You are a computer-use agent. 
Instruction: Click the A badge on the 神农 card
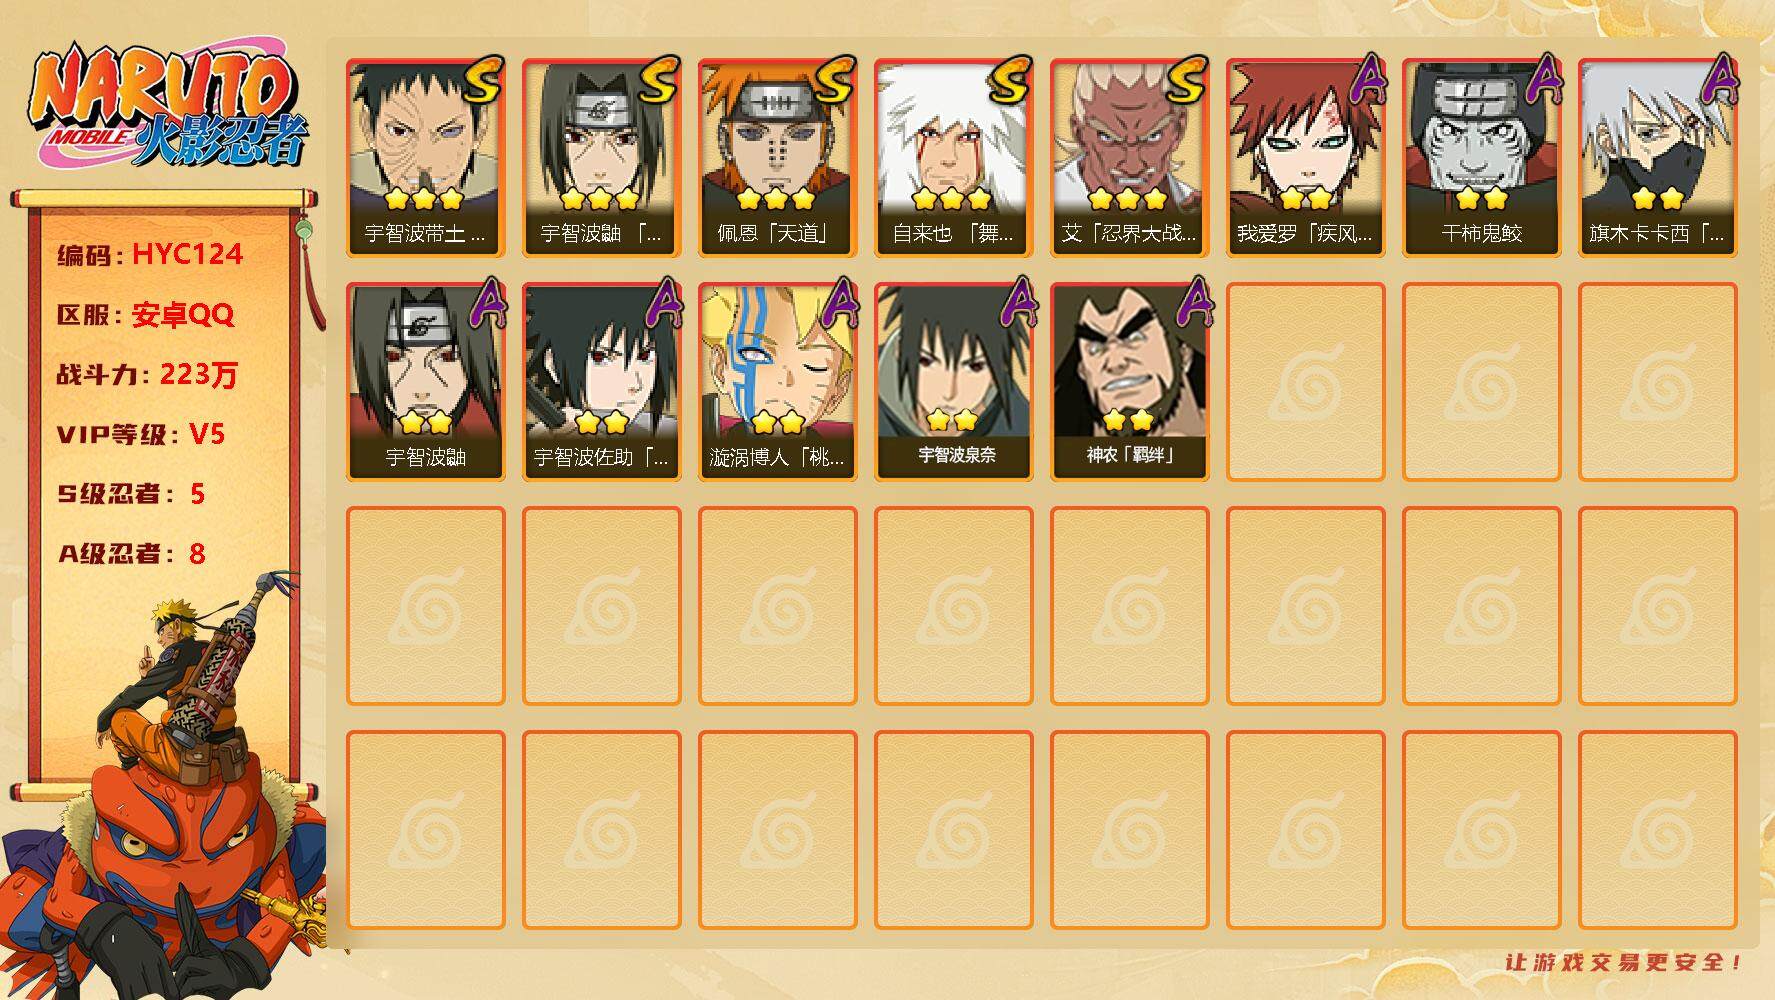point(1194,302)
